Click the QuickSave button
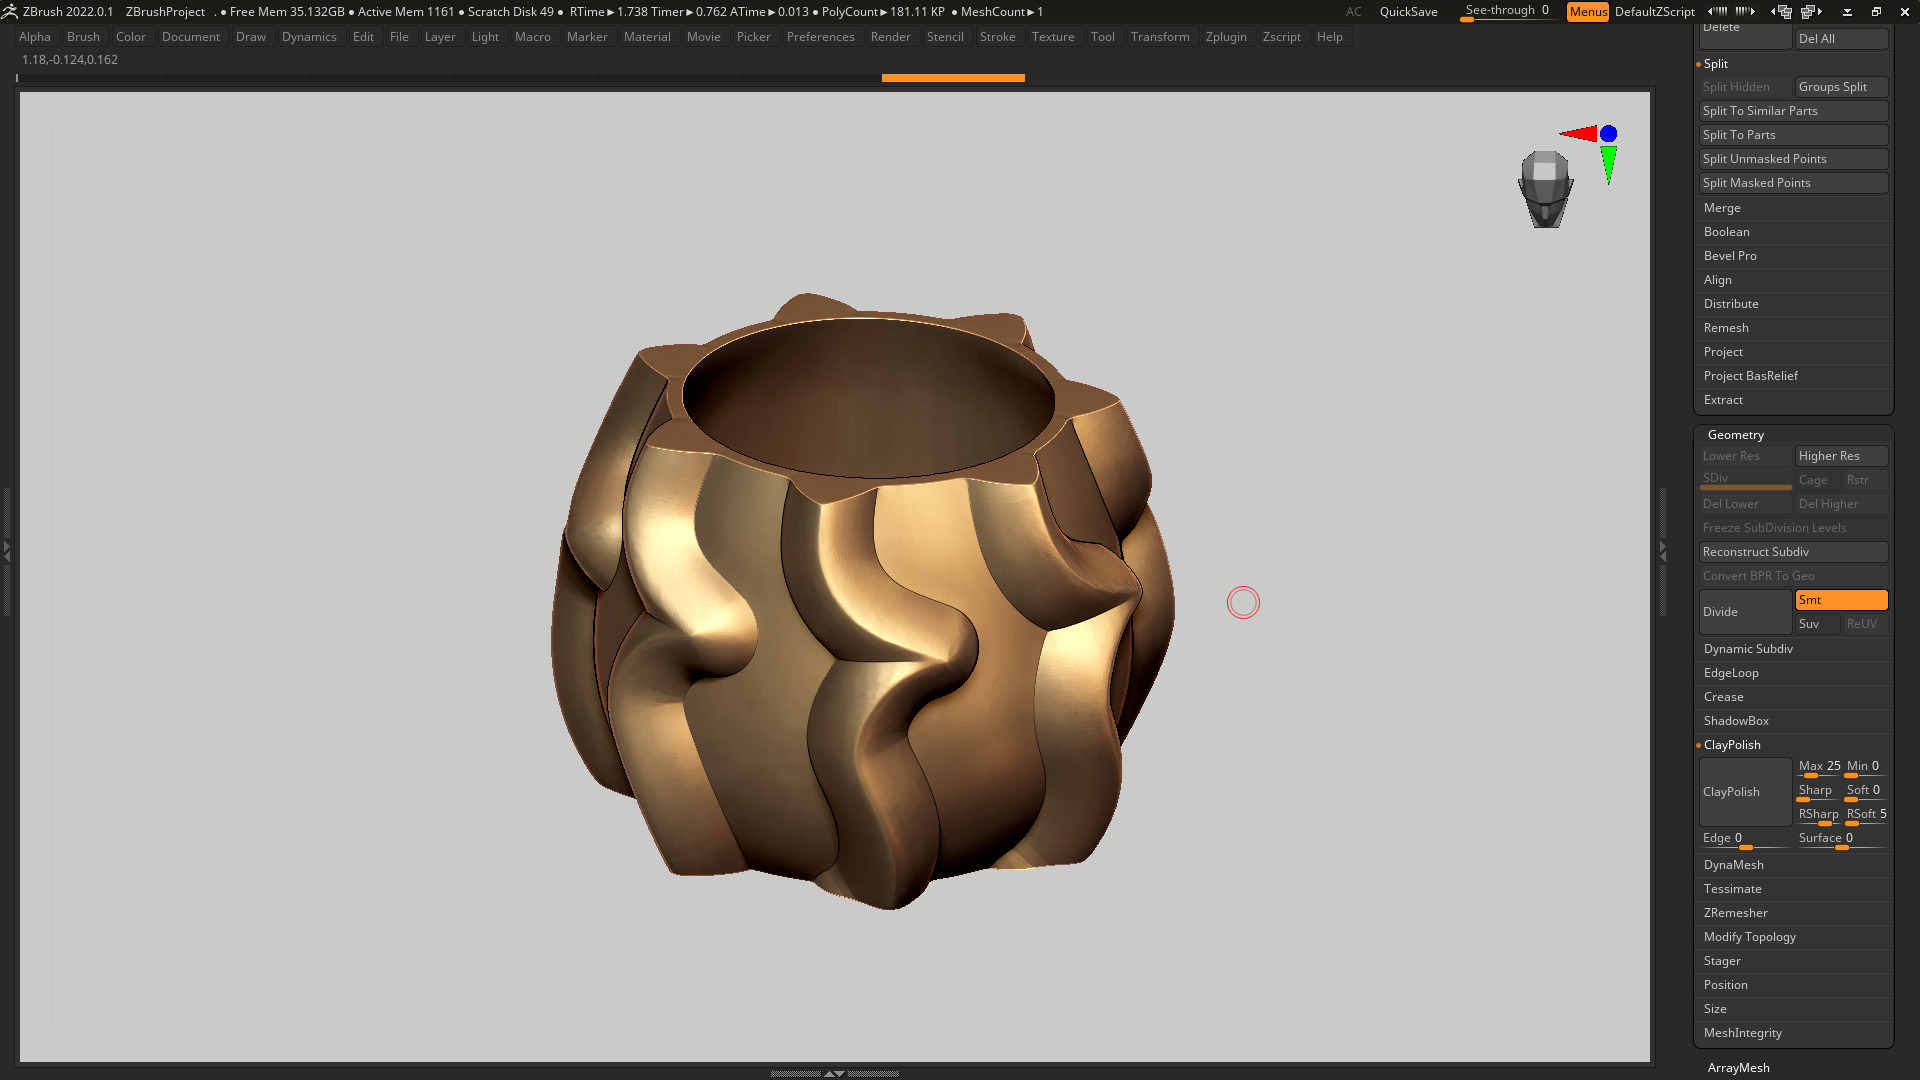Viewport: 1920px width, 1080px height. (1408, 12)
